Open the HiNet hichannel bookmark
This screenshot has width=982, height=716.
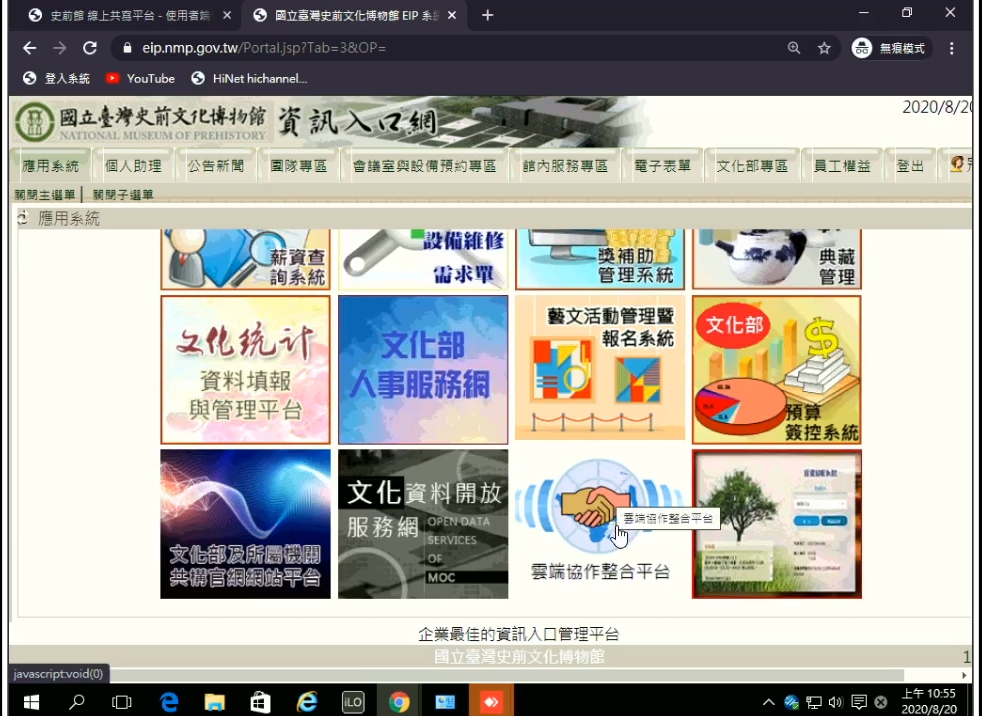pos(249,79)
